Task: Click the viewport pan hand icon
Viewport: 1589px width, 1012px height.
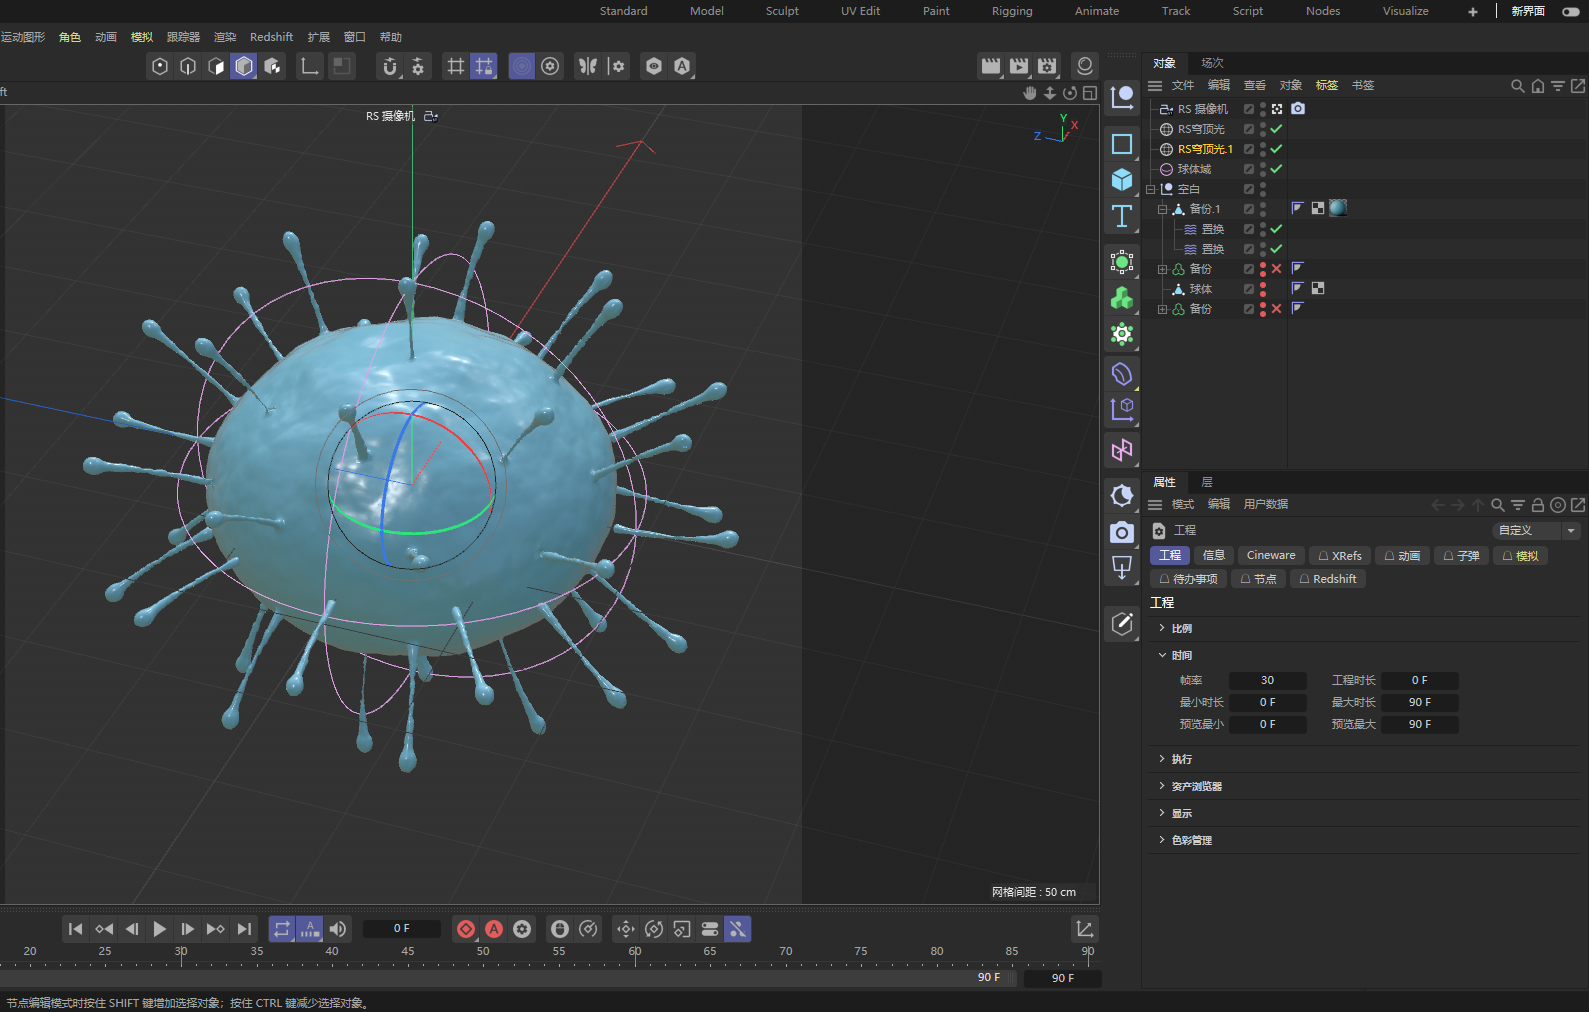Action: click(x=1030, y=93)
